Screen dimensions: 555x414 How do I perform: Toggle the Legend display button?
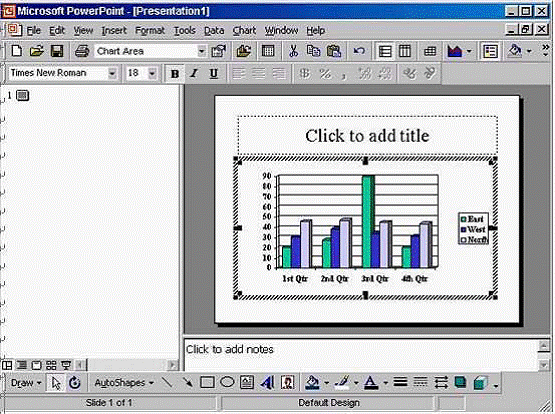490,51
